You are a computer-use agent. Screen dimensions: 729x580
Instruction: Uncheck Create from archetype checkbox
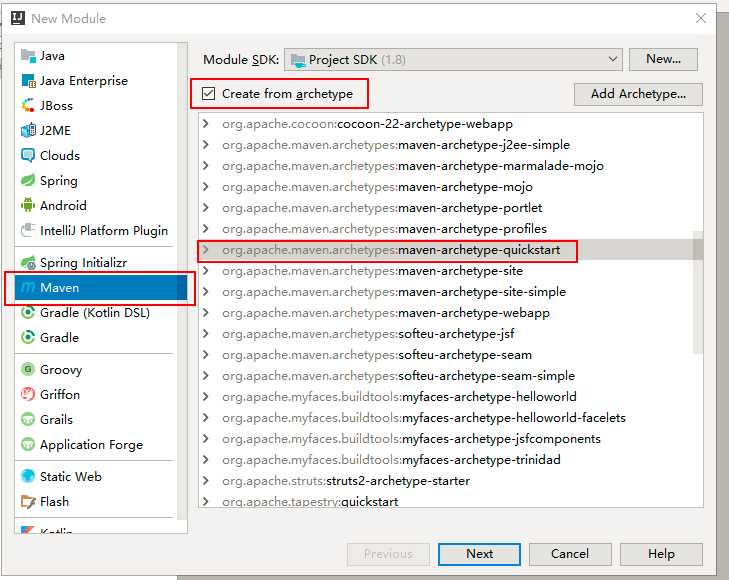(208, 94)
